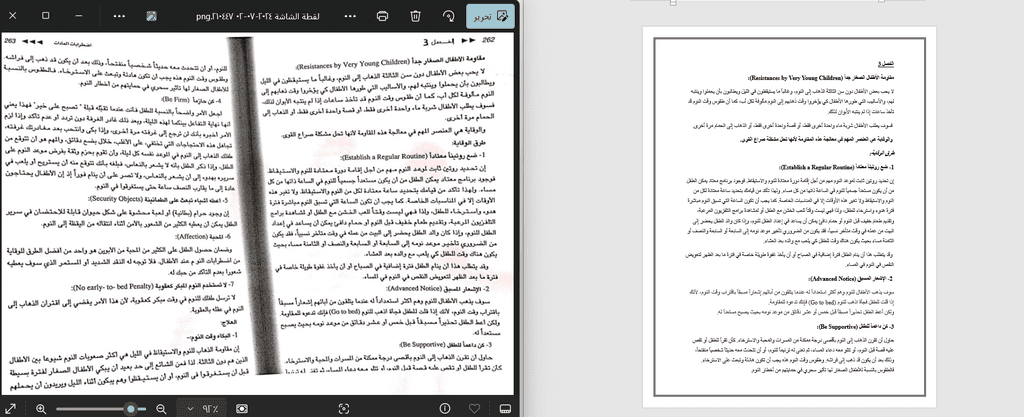Viewport: 1024px width, 417px height.
Task: Toggle the filmstrip icon in the bottom bar
Action: click(x=505, y=409)
